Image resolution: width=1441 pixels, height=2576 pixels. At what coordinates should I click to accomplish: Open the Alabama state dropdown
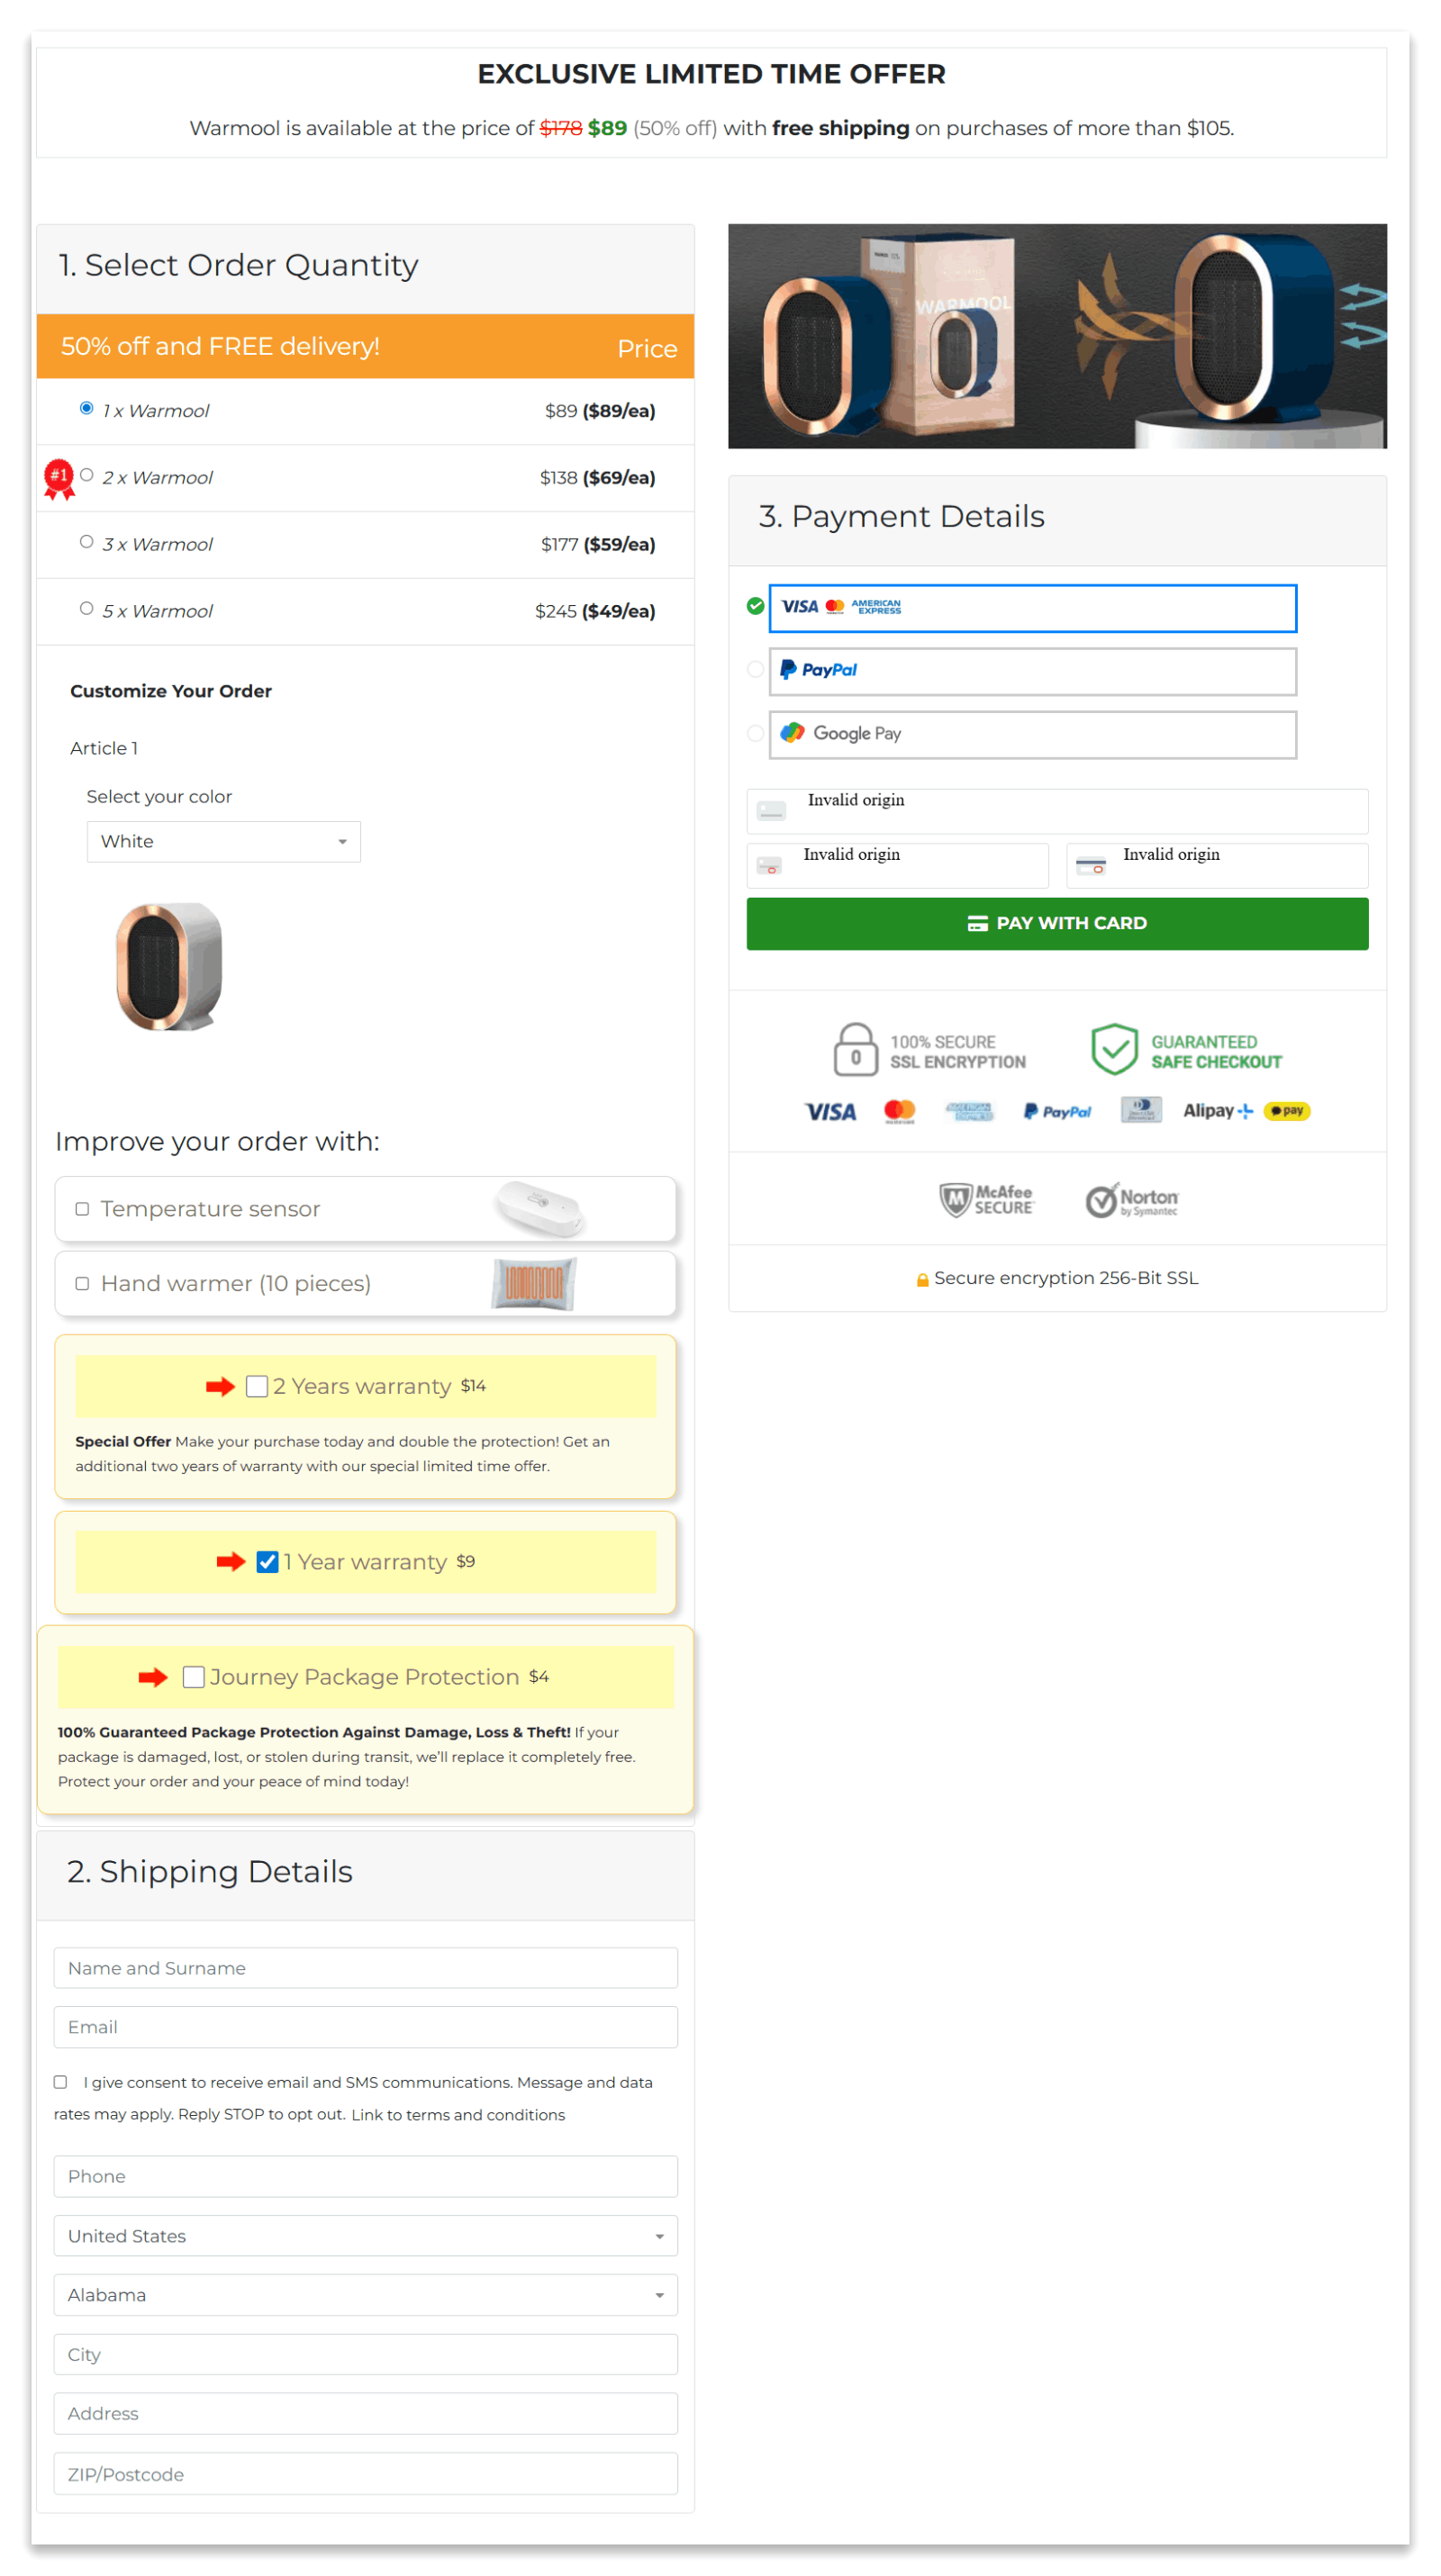pyautogui.click(x=365, y=2295)
